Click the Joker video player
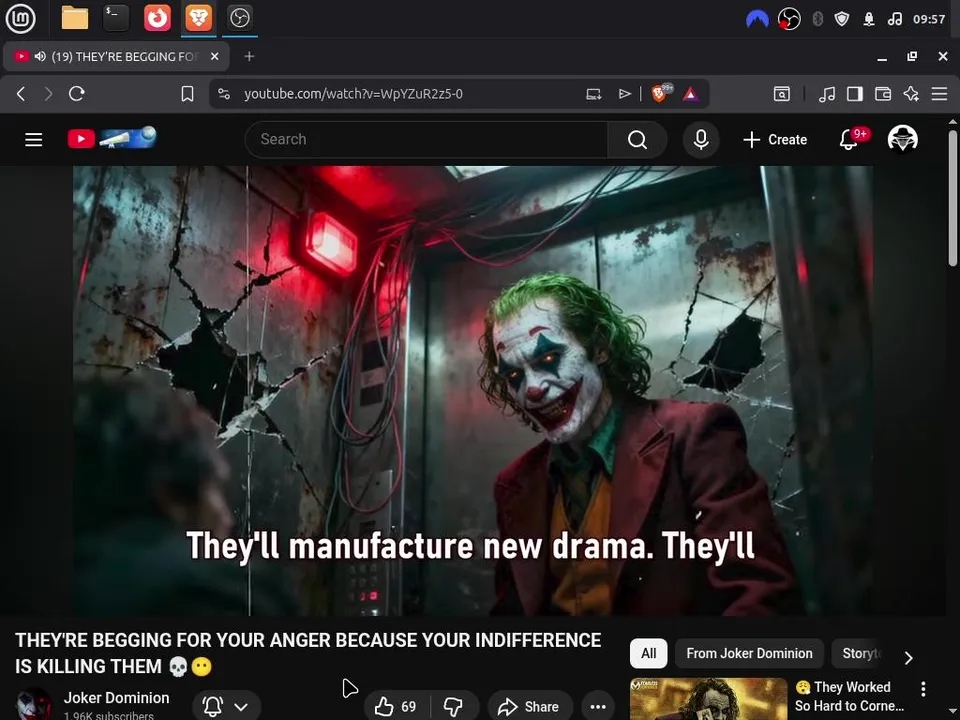The width and height of the screenshot is (960, 720). [473, 391]
